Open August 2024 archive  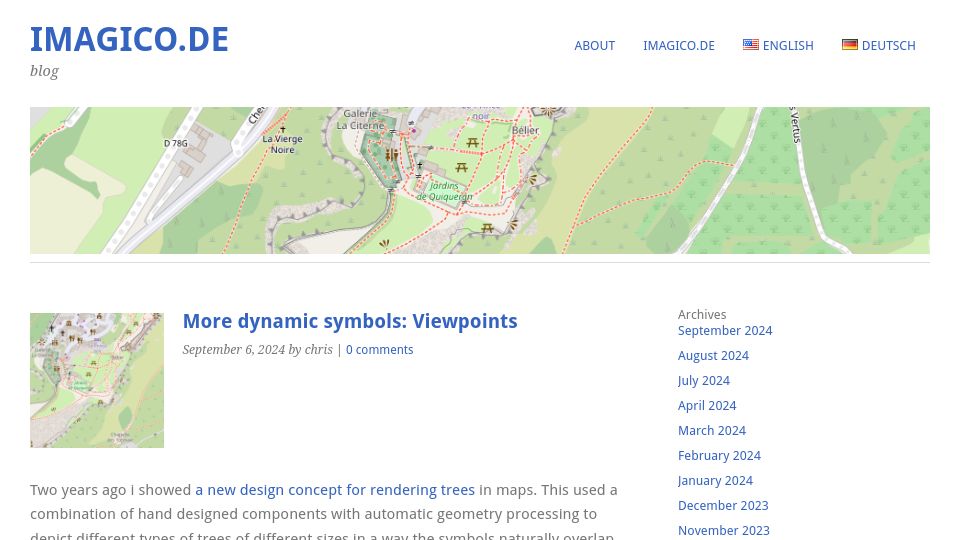coord(713,356)
